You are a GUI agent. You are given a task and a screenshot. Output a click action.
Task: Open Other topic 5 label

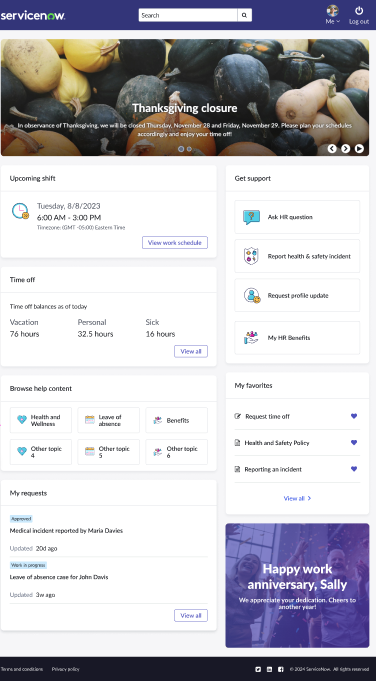114,452
